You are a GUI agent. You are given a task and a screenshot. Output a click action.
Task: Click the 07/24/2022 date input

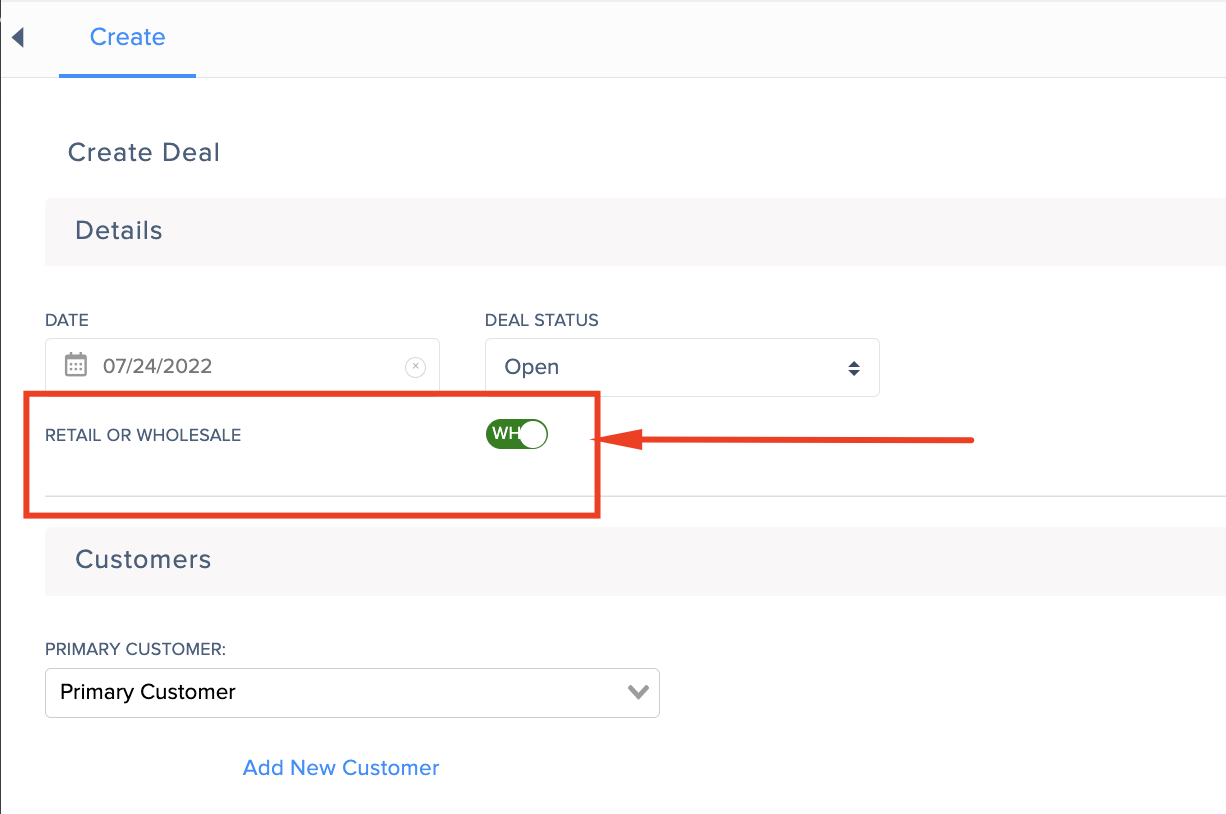[x=242, y=366]
